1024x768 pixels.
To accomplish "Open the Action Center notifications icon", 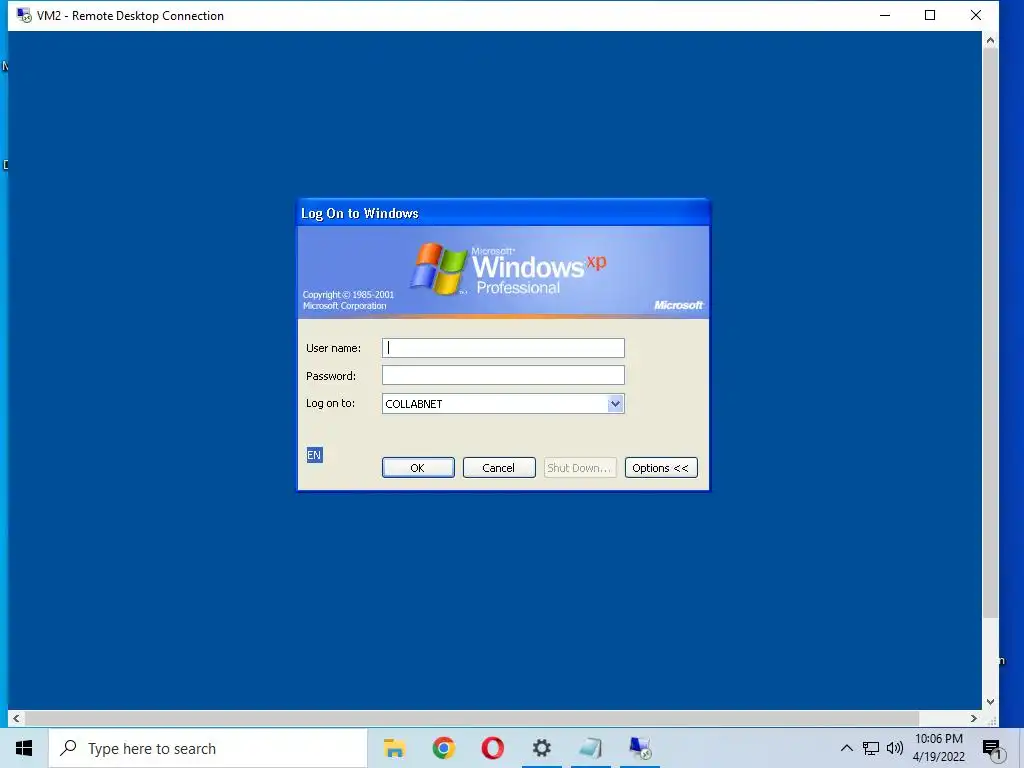I will [x=992, y=749].
